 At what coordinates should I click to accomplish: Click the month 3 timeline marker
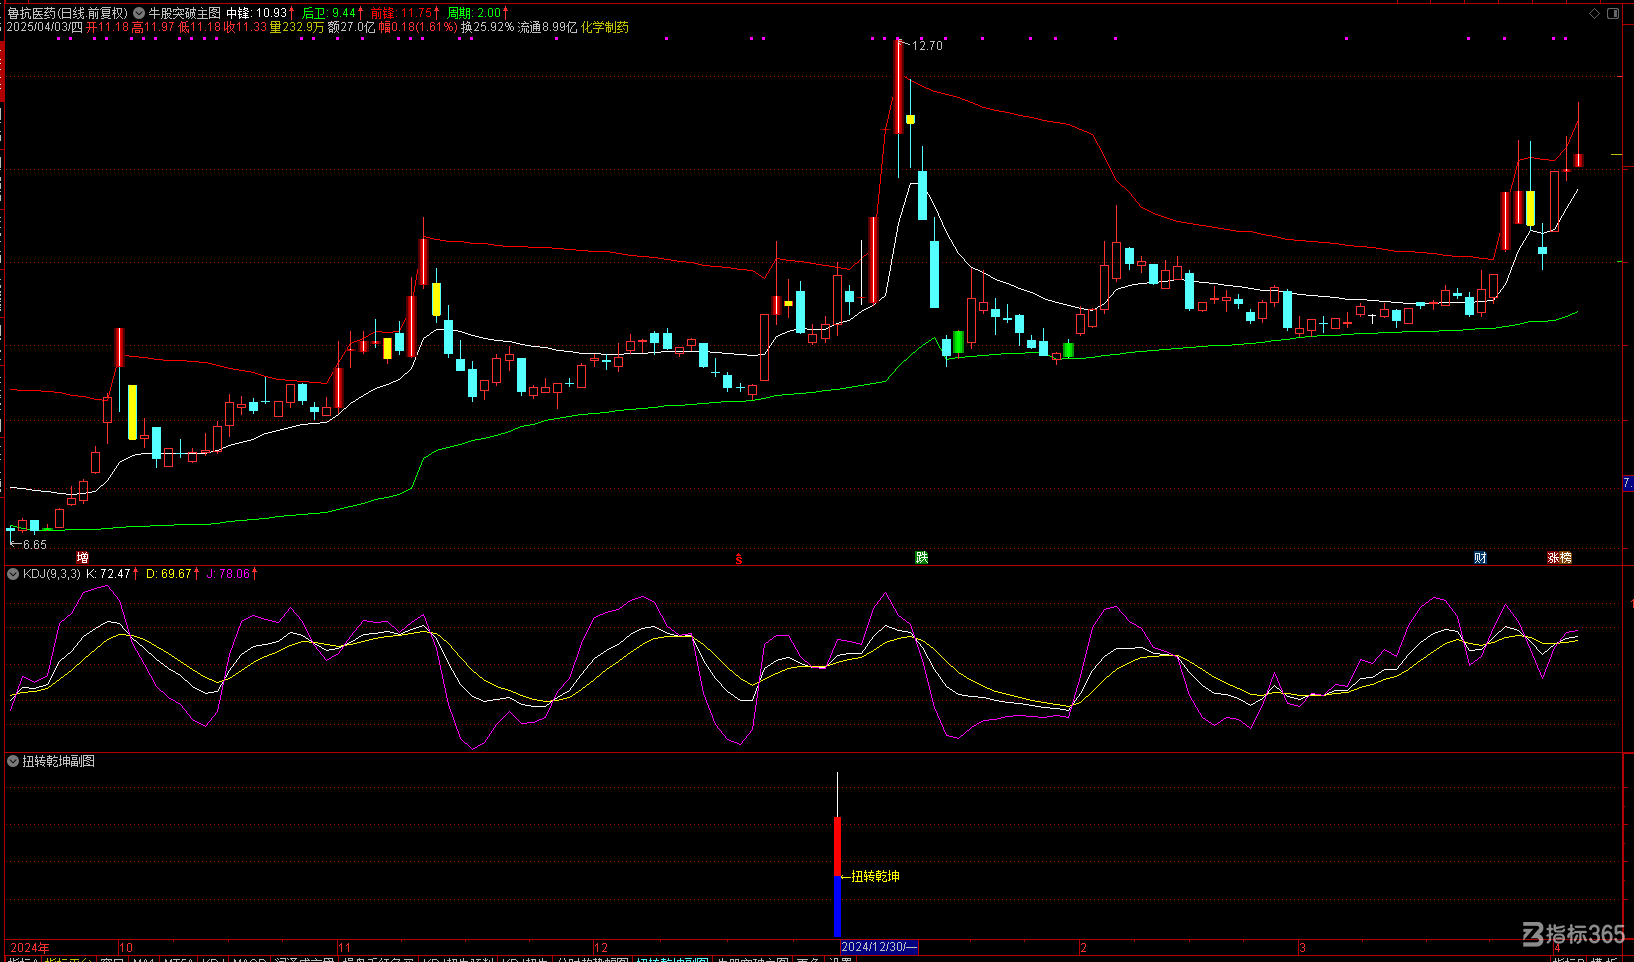[1302, 947]
